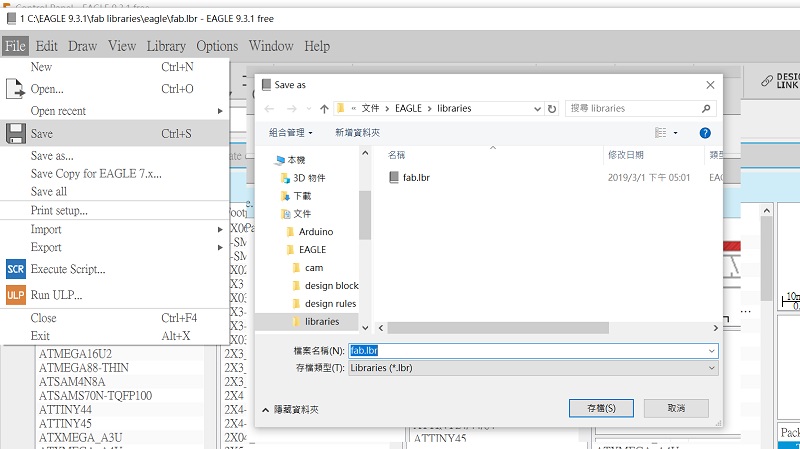Select Arduino folder in tree
This screenshot has height=449, width=800.
coord(316,232)
